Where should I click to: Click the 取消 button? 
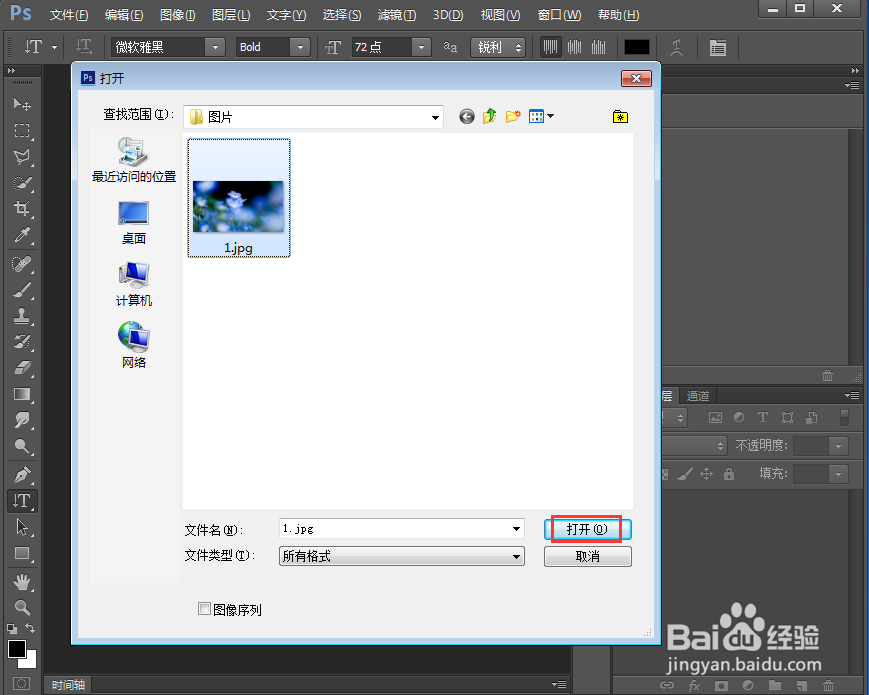point(587,556)
